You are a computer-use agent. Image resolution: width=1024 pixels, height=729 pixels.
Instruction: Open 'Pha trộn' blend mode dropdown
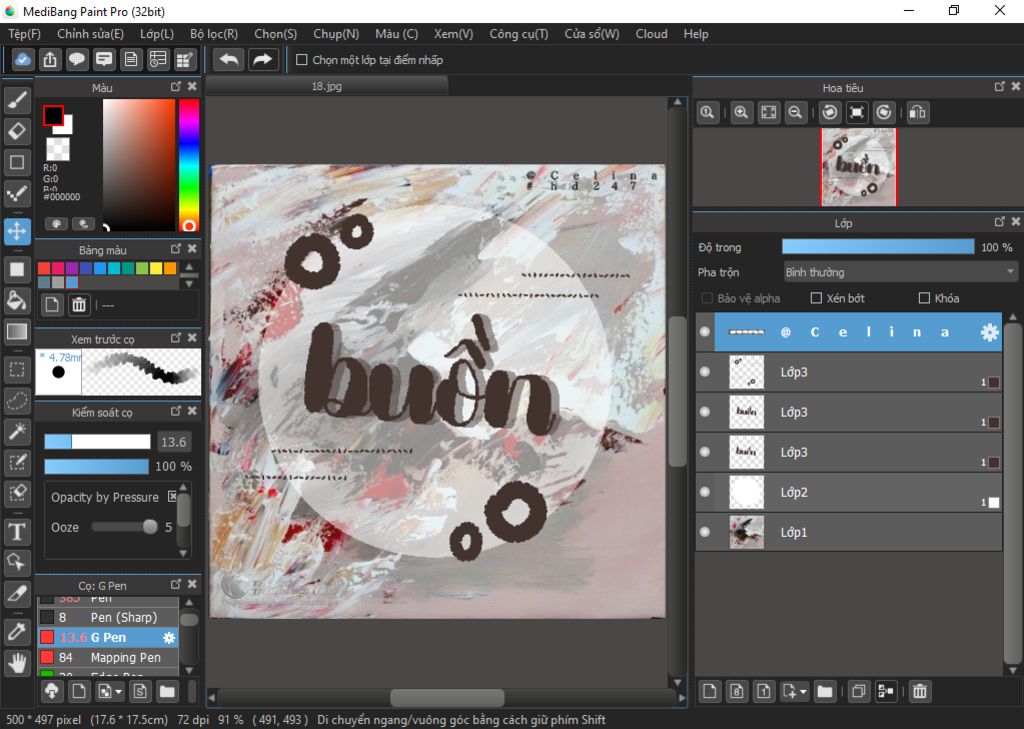[900, 272]
